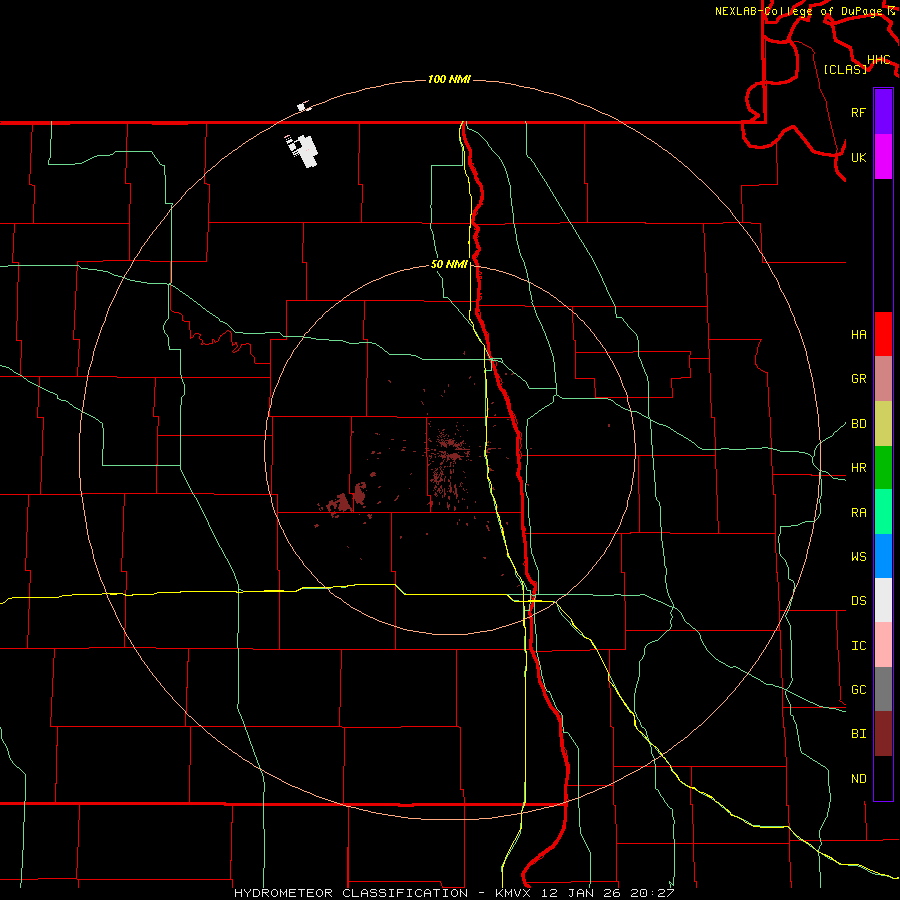The height and width of the screenshot is (900, 900).
Task: Click the HA legend label
Action: (x=858, y=335)
